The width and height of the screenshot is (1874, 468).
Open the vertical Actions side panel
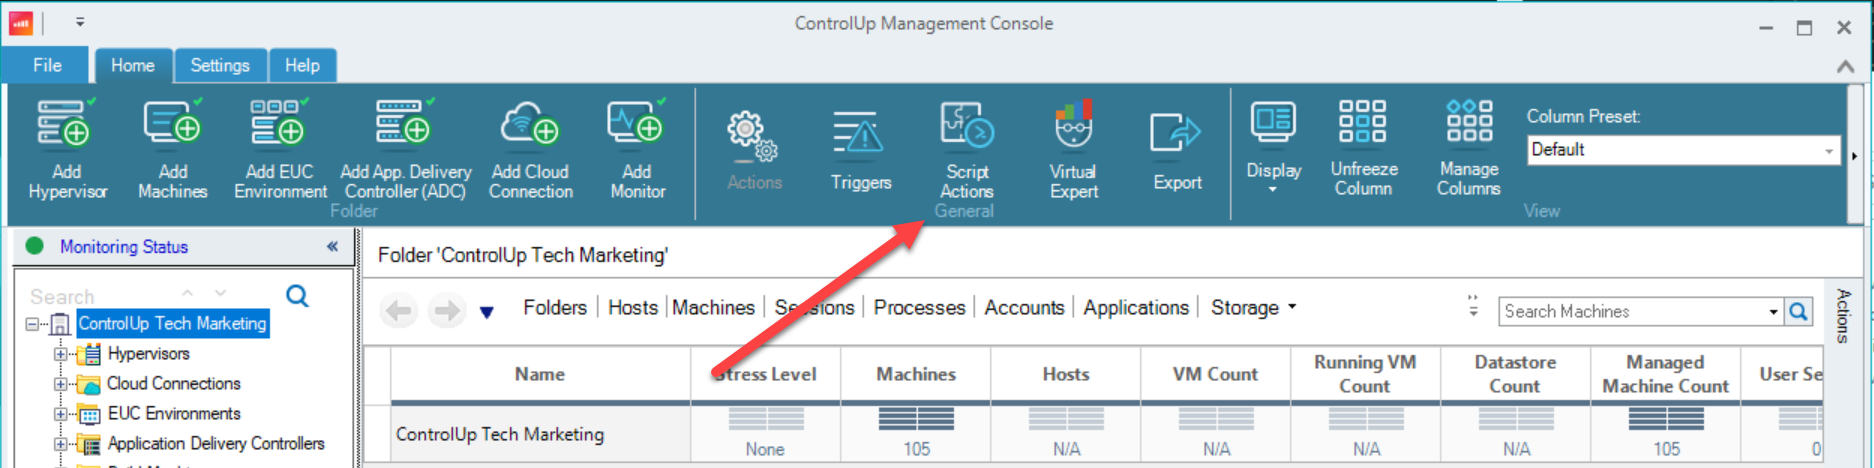(1843, 316)
